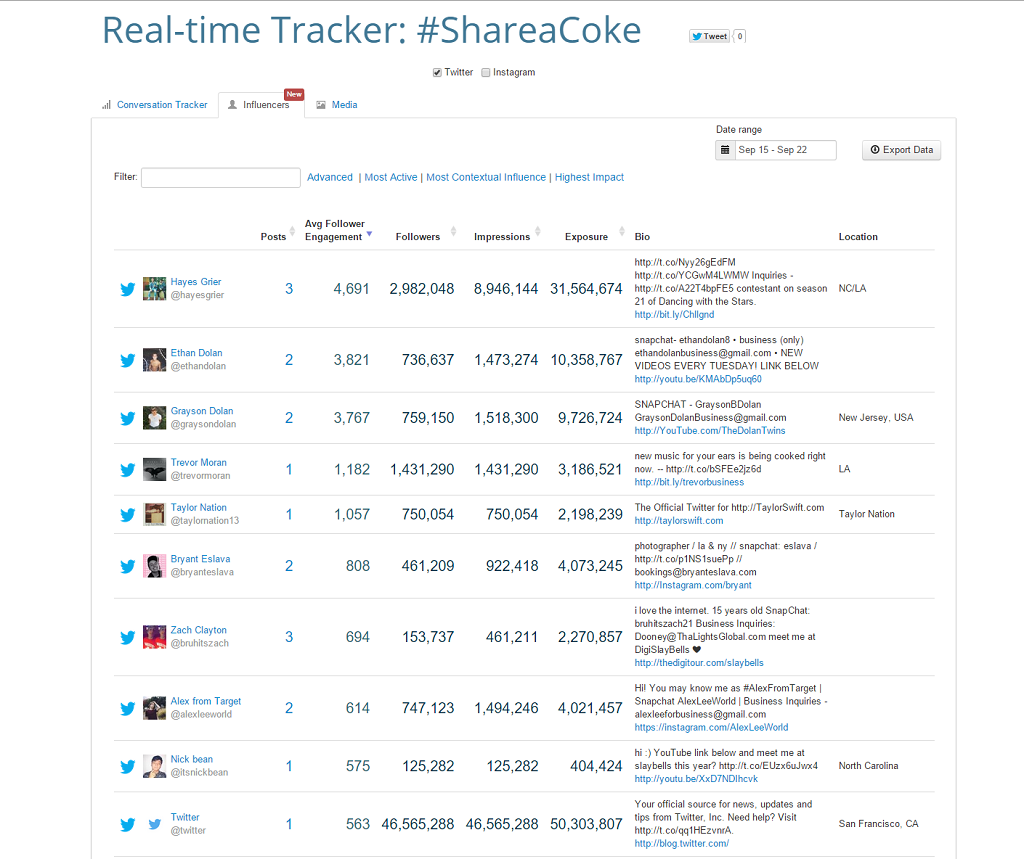Apply Most Active filter
This screenshot has height=859, width=1024.
point(391,178)
